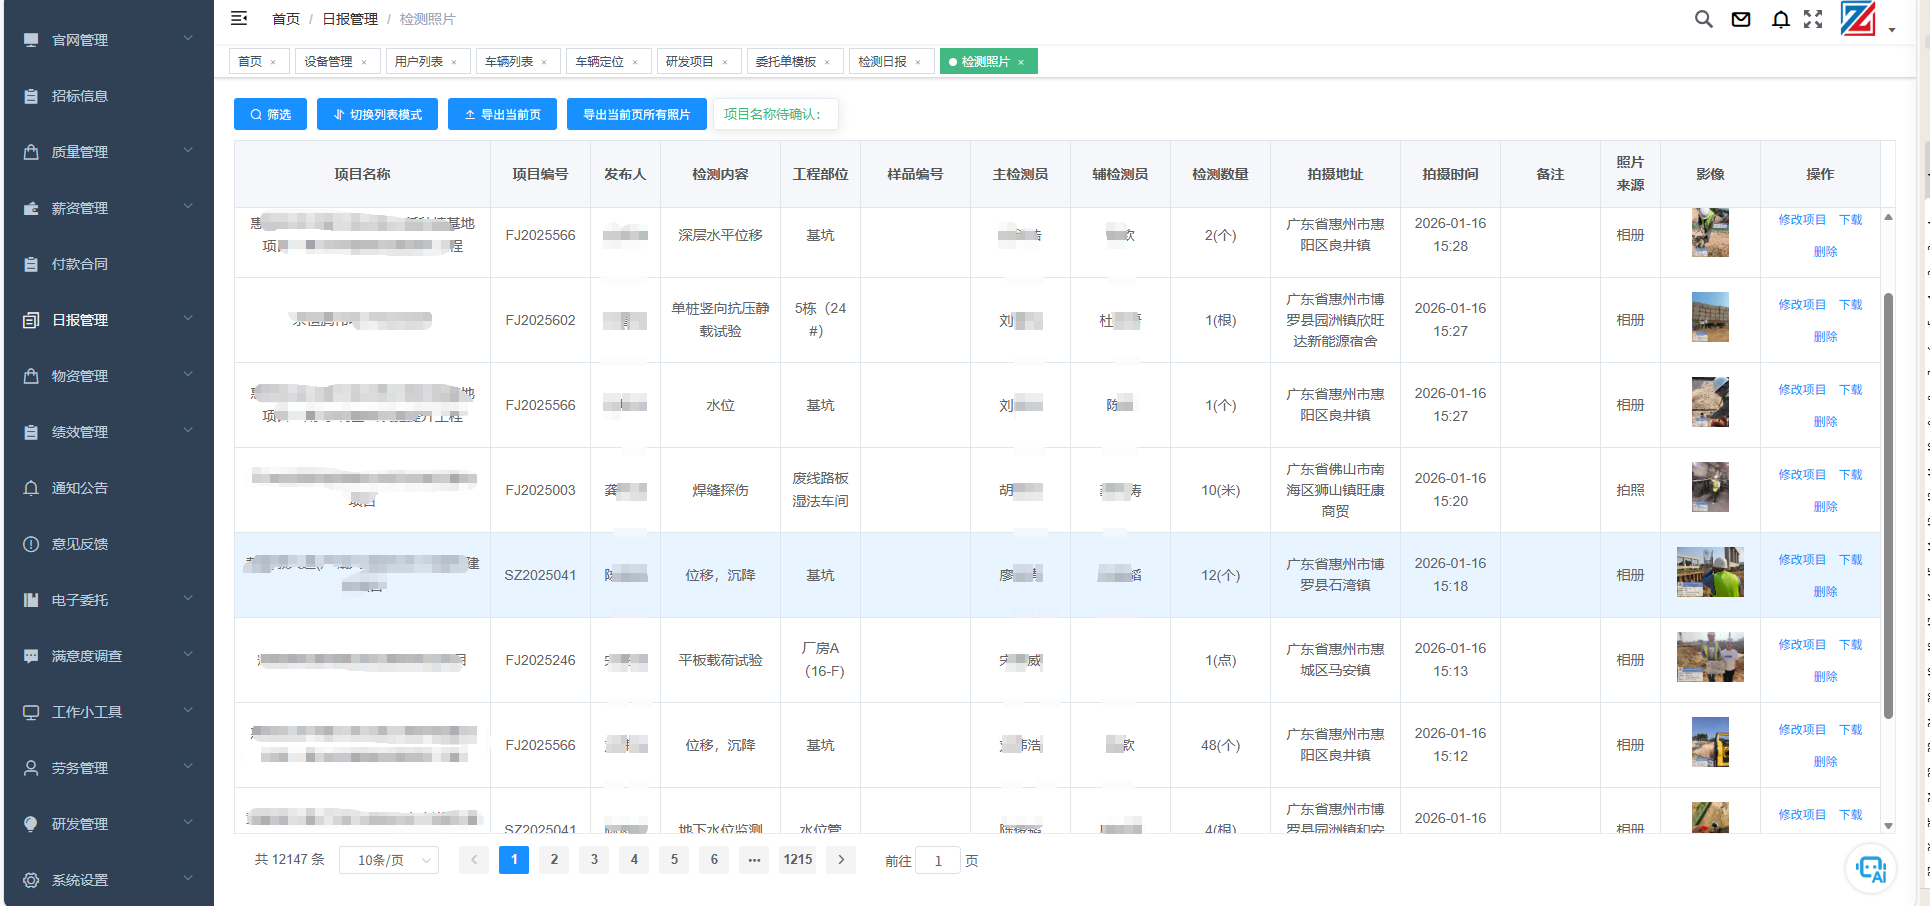Collapse the sidebar with the hamburger icon
Viewport: 1930px width, 906px height.
coord(239,18)
